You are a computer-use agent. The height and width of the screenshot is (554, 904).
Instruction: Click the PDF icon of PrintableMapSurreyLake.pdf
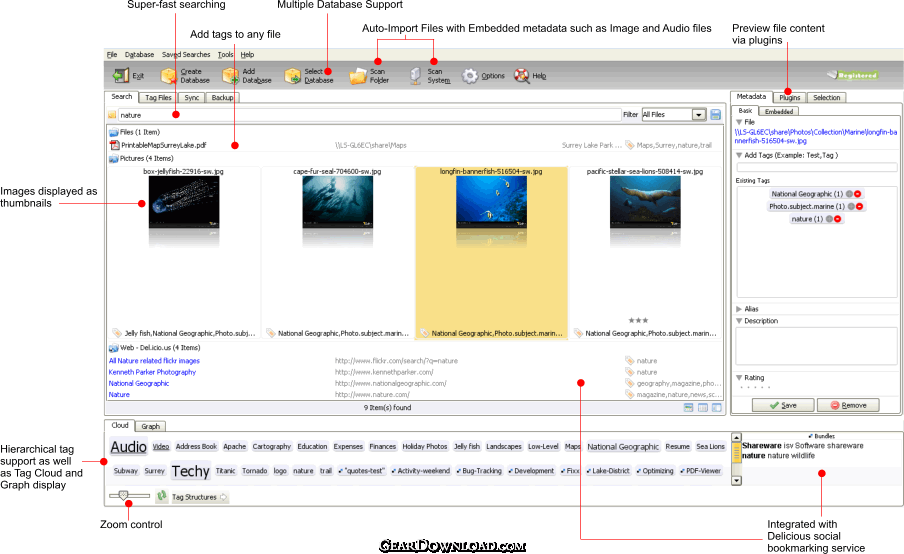(114, 145)
